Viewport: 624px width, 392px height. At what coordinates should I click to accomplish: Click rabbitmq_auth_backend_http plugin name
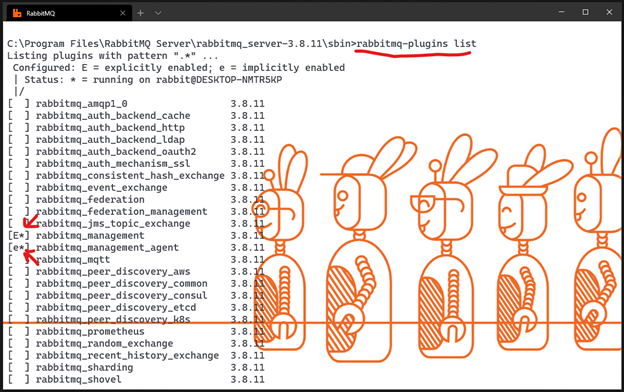(110, 128)
